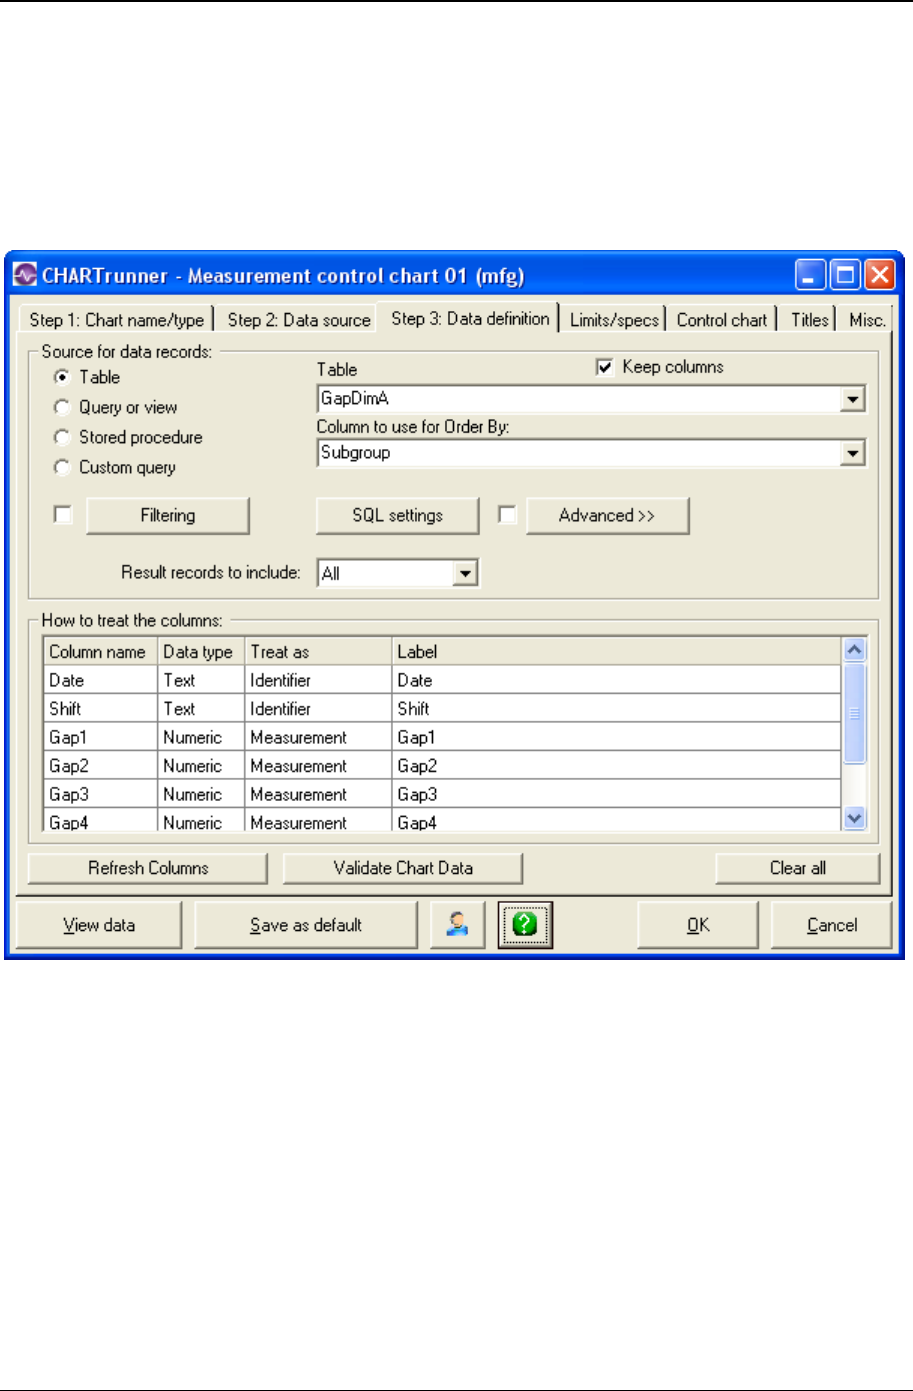
Task: Select the Gap2 column name cell
Action: pos(100,766)
